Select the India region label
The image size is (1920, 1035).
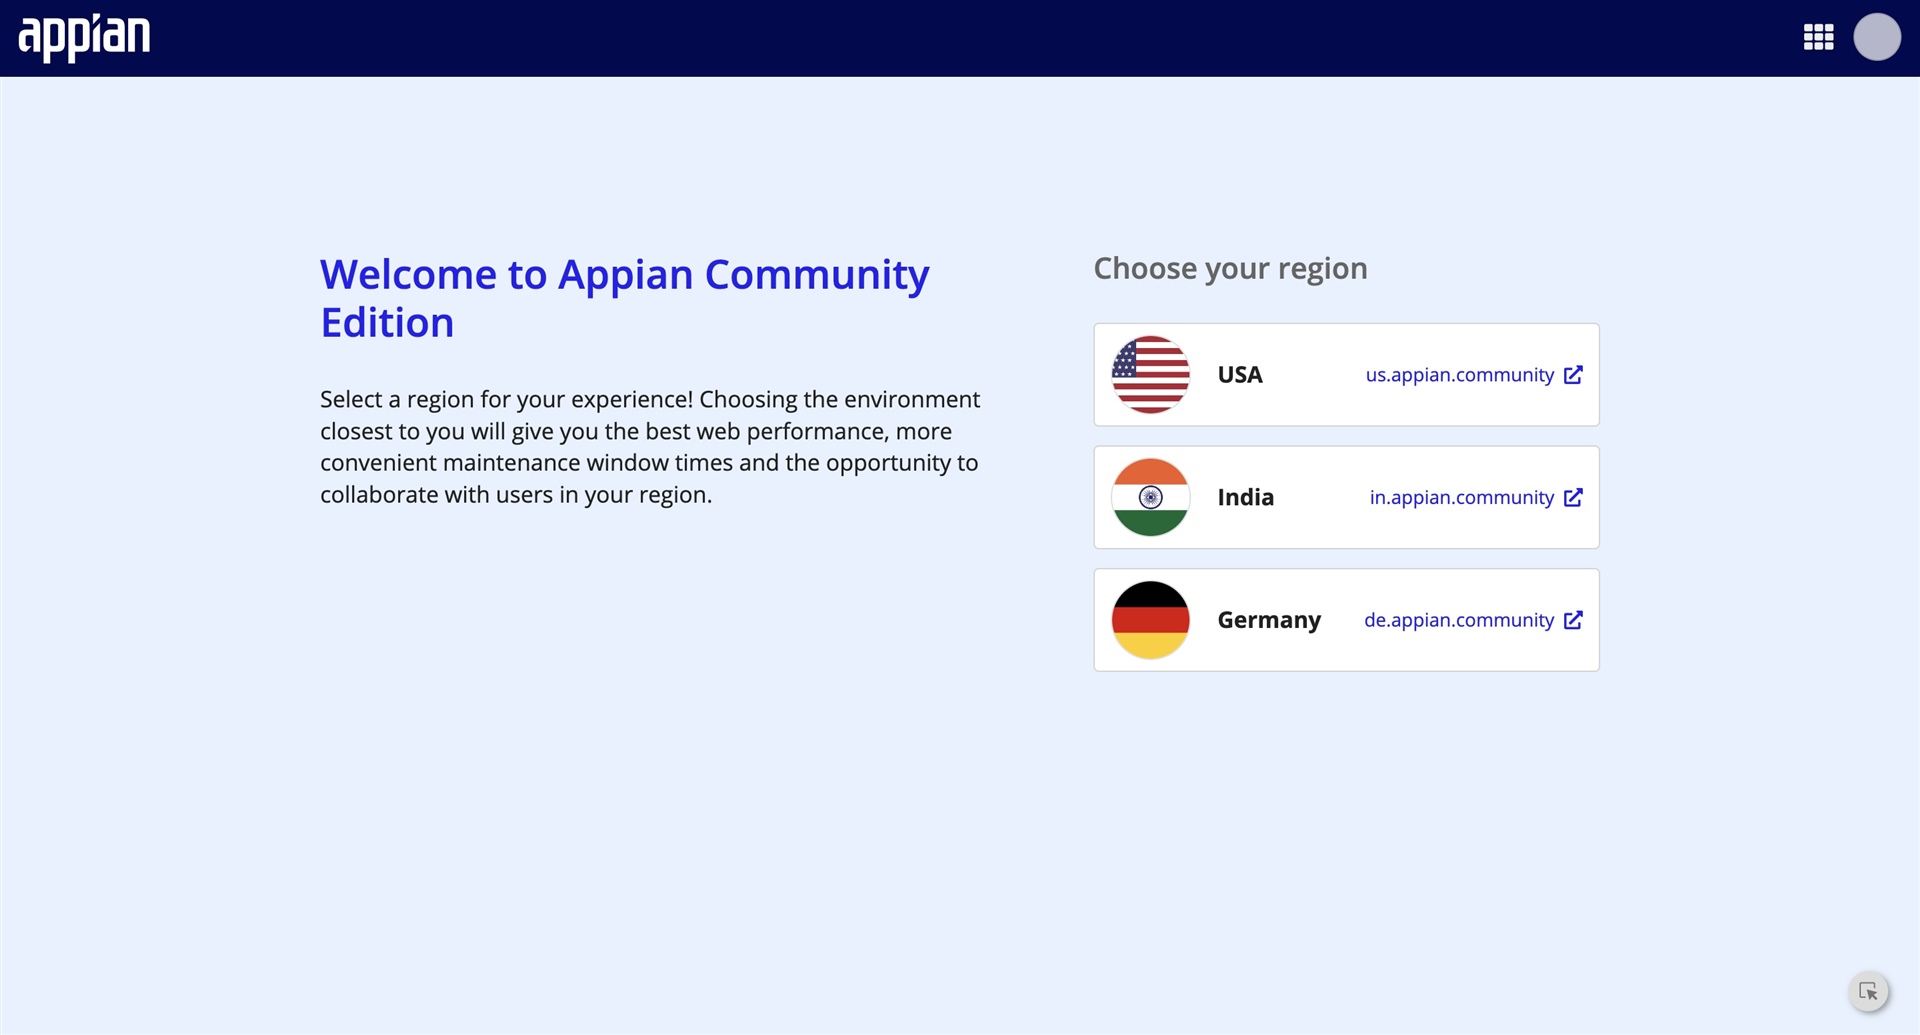[x=1245, y=497]
